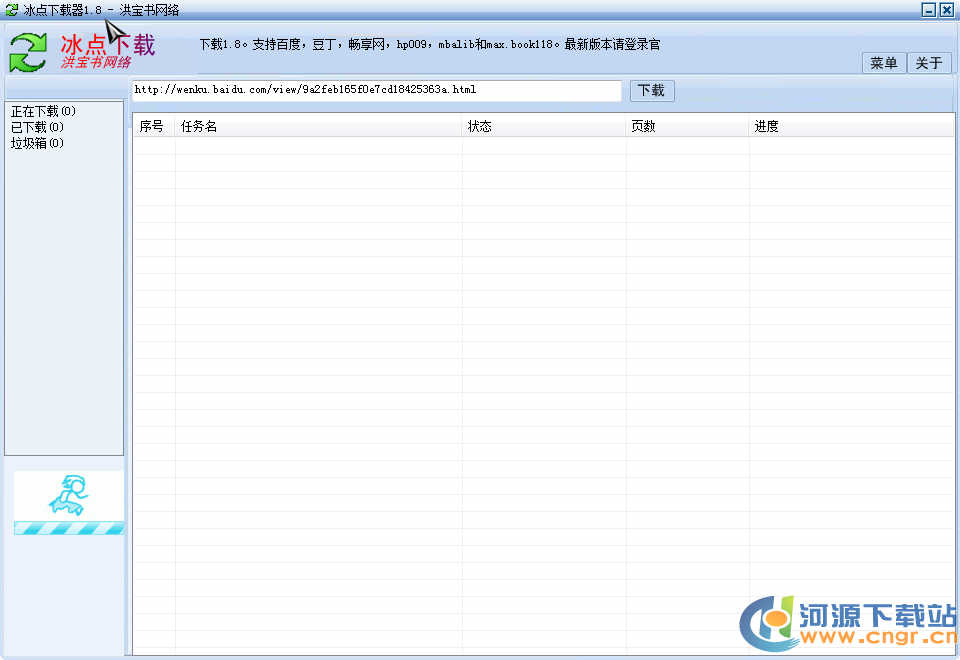The width and height of the screenshot is (960, 660).
Task: Select 正在下载 (0) list entry
Action: click(43, 111)
